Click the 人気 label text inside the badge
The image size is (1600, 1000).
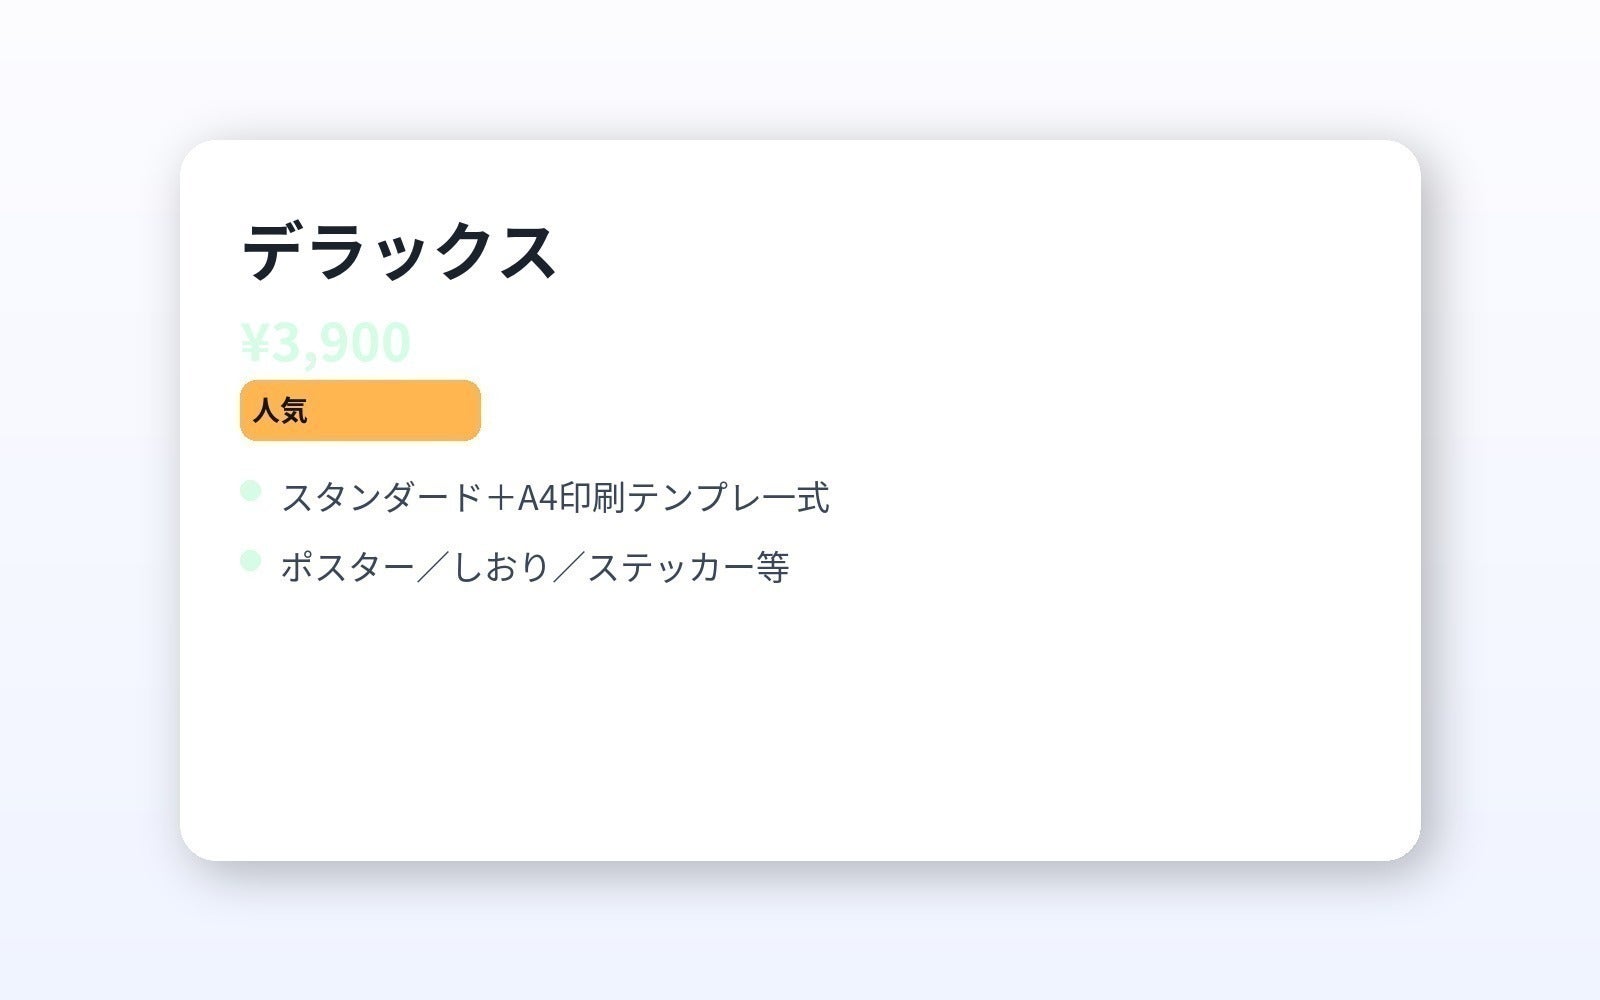click(280, 411)
